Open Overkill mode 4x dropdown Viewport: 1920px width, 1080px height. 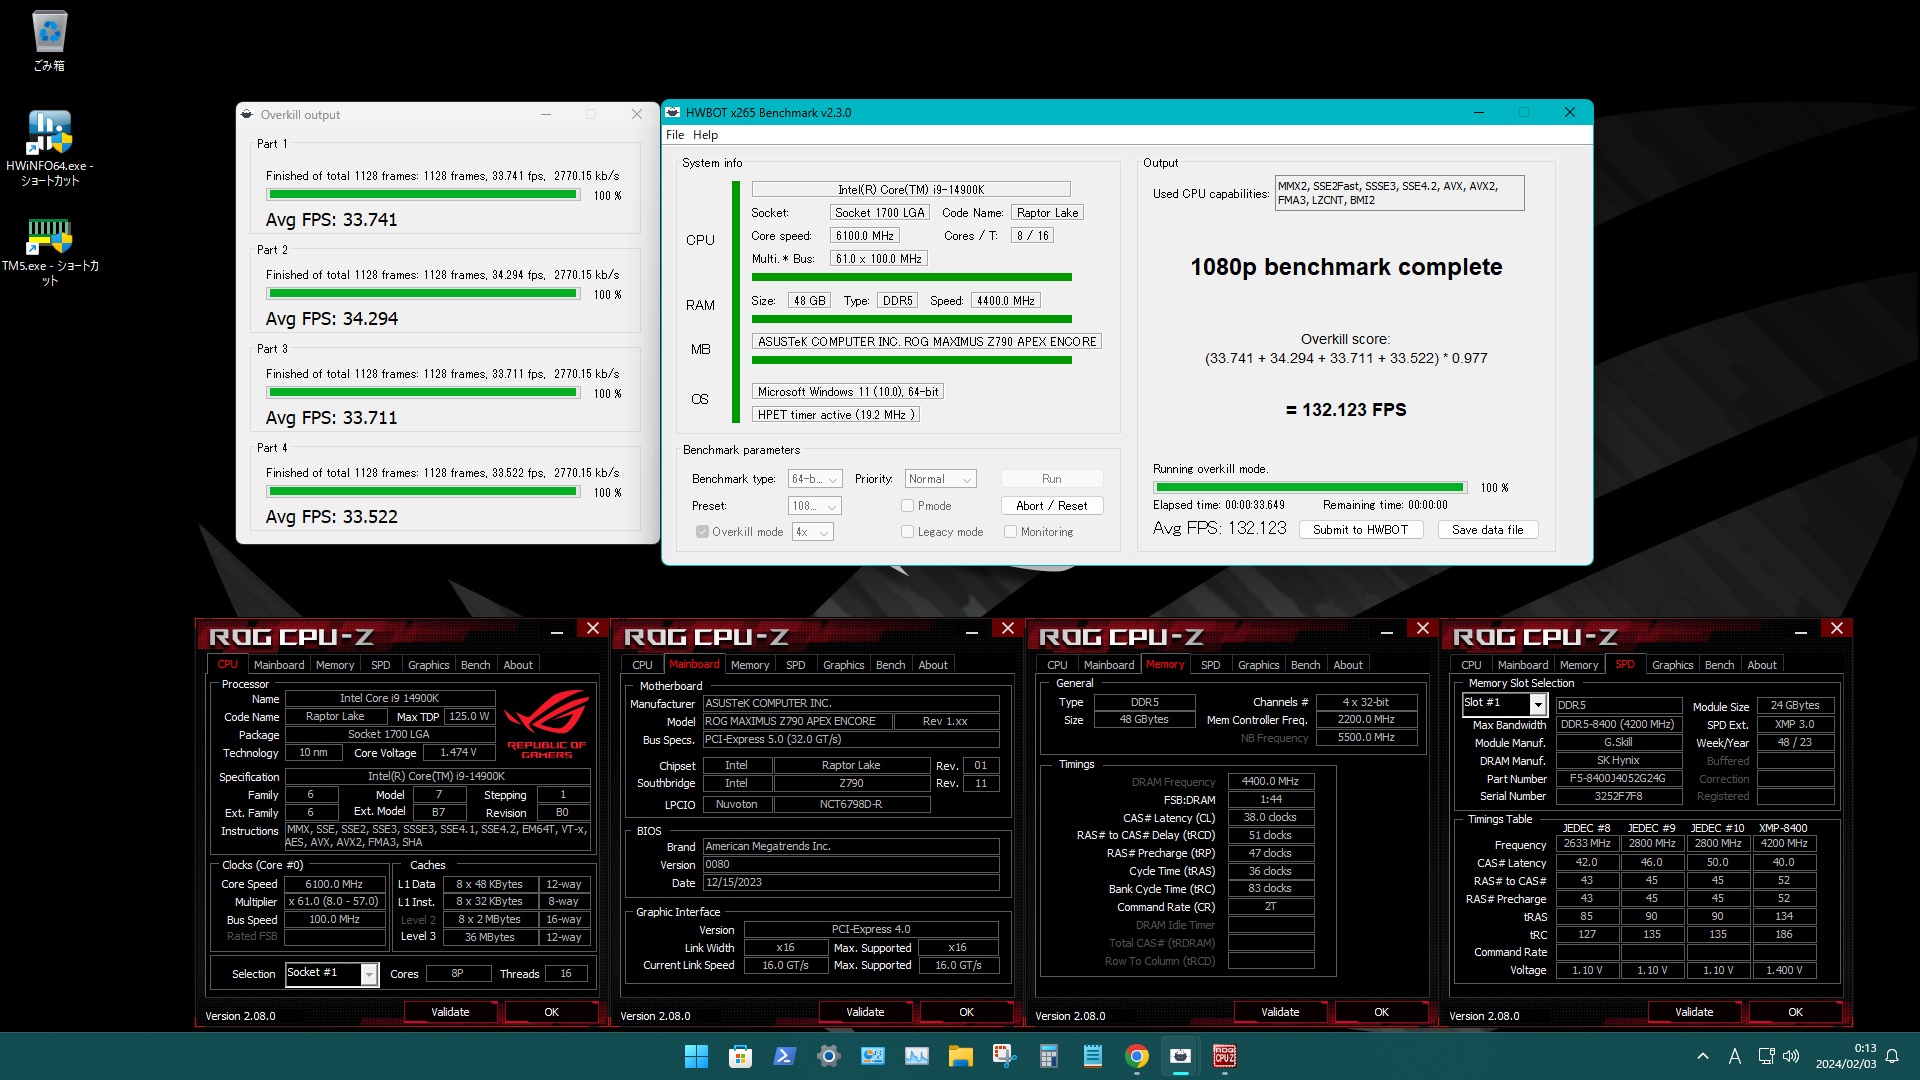pos(812,532)
